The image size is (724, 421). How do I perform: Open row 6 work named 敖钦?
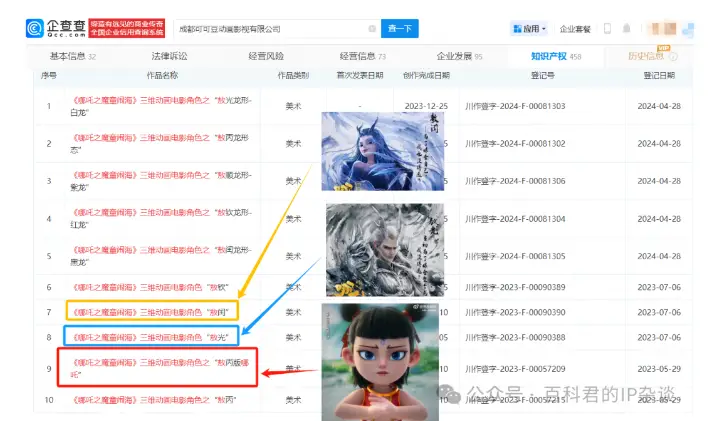click(x=151, y=287)
